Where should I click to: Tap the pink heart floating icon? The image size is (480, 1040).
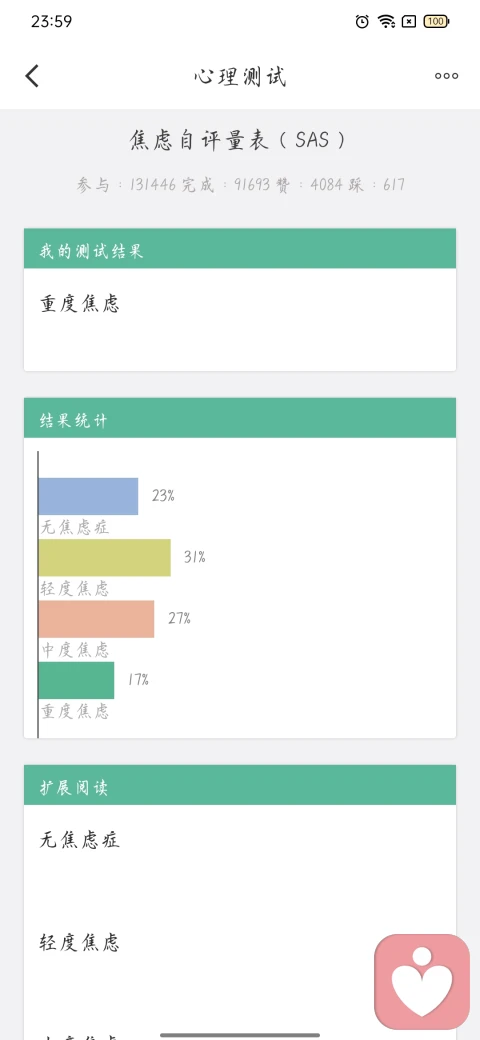point(422,982)
